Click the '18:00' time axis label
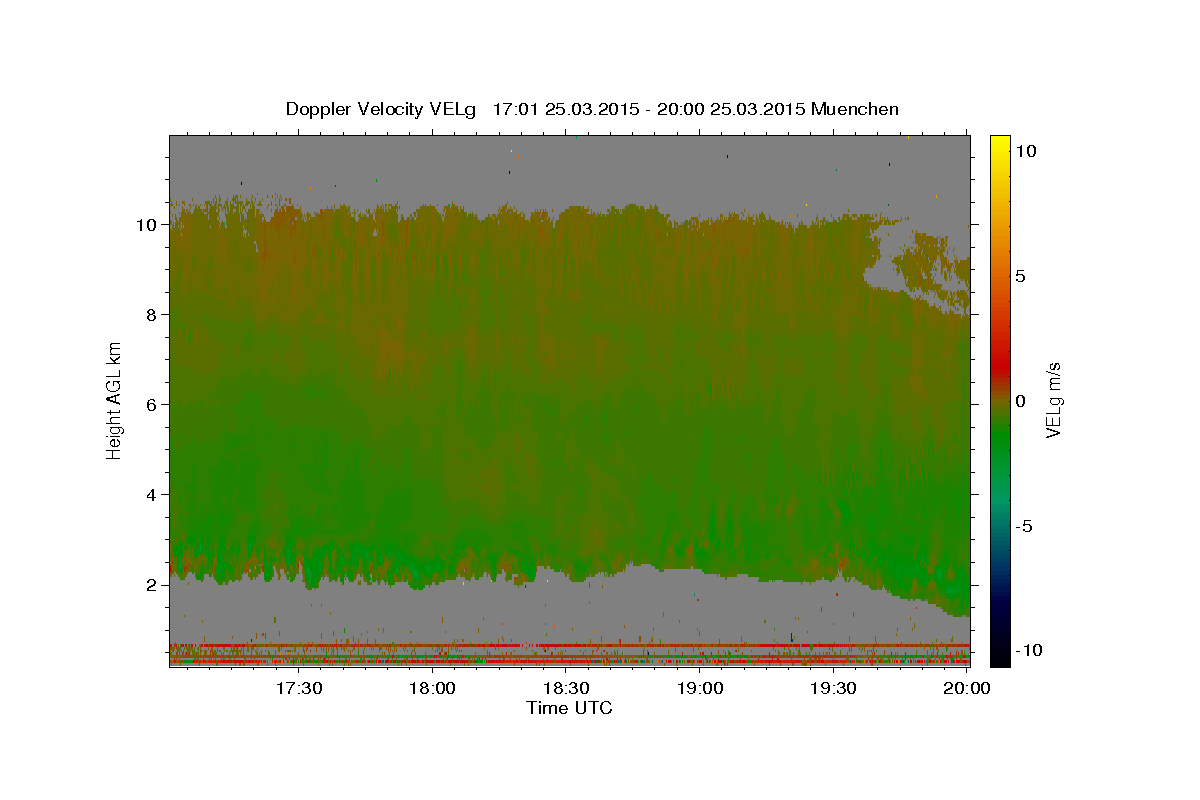The image size is (1200, 800). pyautogui.click(x=433, y=688)
